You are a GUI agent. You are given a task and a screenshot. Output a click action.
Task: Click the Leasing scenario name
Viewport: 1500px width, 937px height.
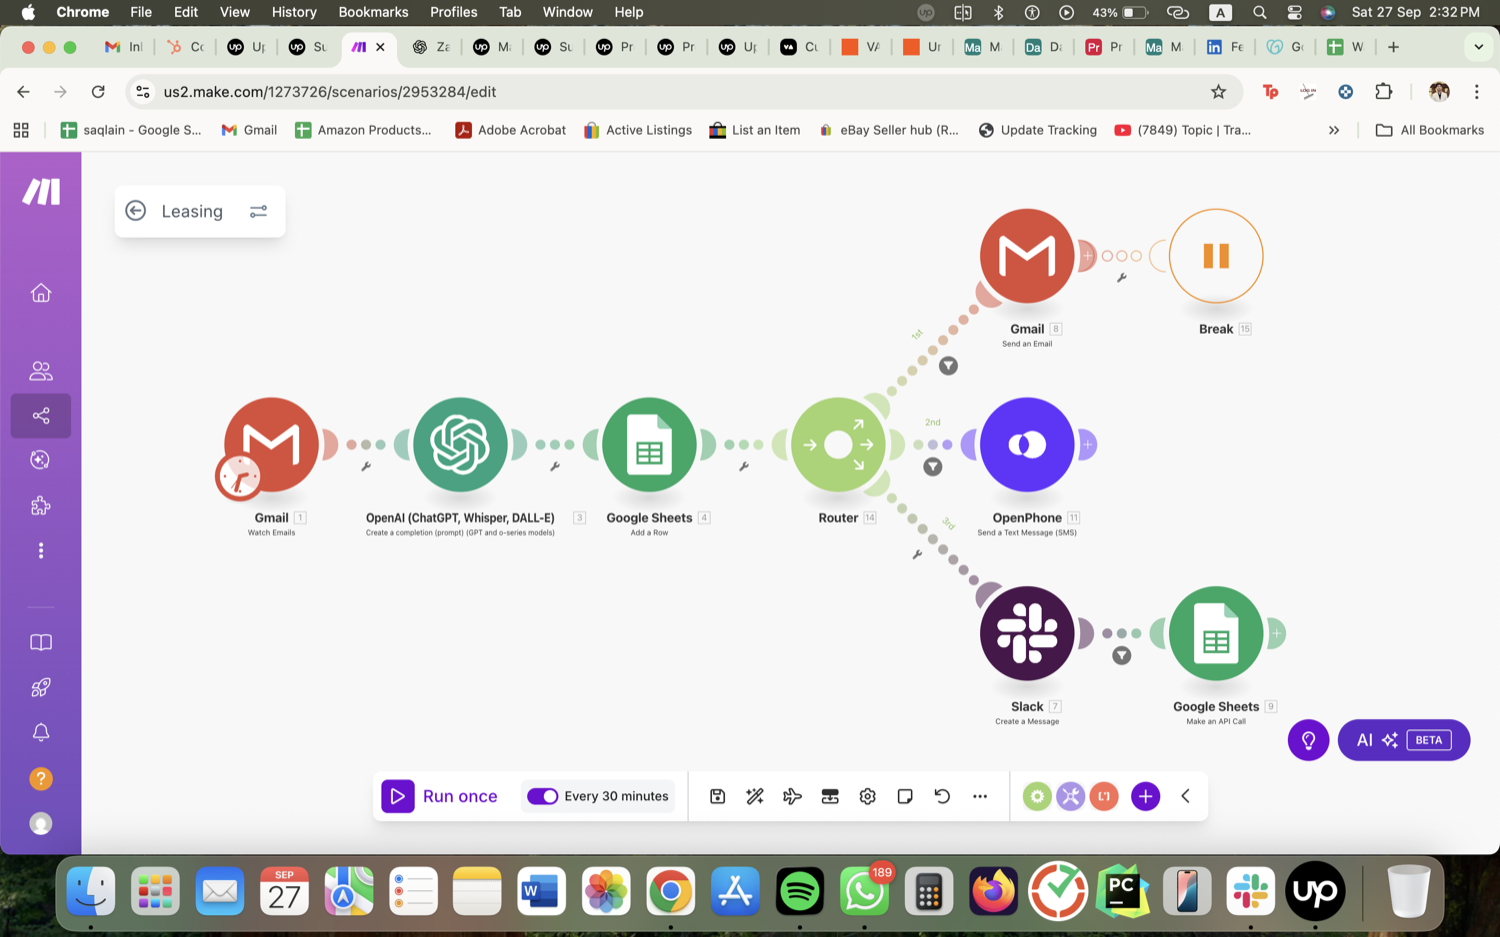click(x=192, y=211)
